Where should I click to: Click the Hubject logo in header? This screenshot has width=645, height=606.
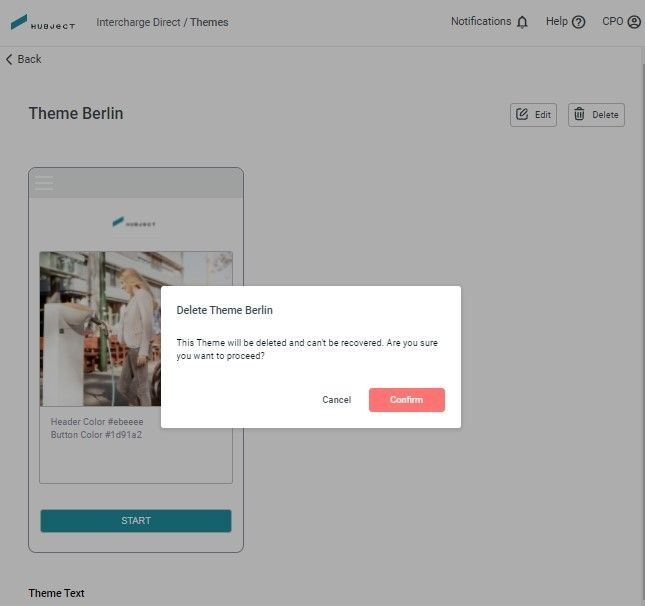pyautogui.click(x=43, y=22)
